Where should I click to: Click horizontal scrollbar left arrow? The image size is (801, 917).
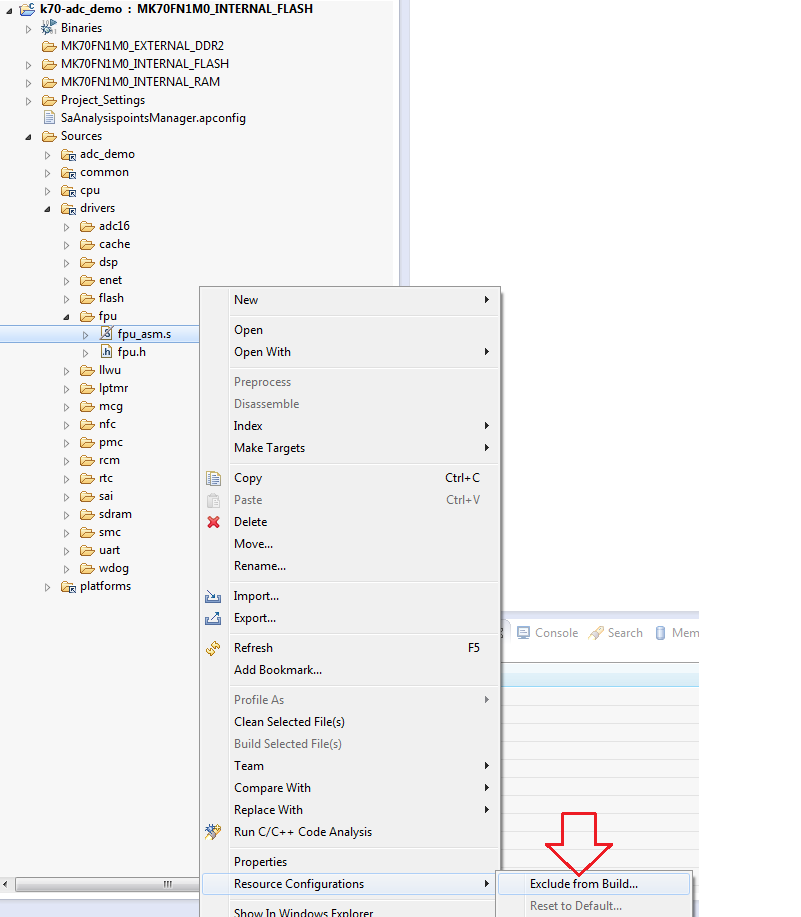(5, 884)
